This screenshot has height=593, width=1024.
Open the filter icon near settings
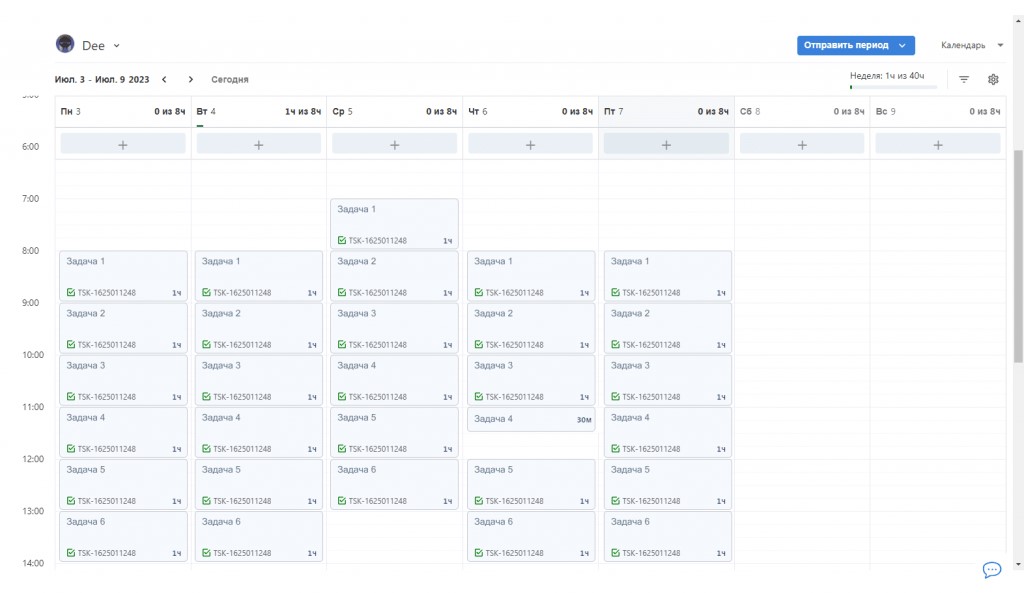click(x=964, y=79)
